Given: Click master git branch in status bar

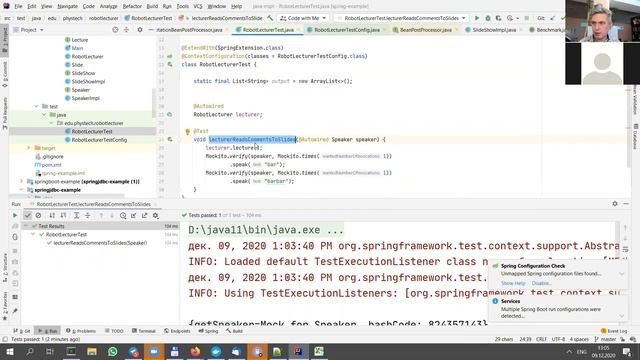Looking at the screenshot, I should [605, 339].
